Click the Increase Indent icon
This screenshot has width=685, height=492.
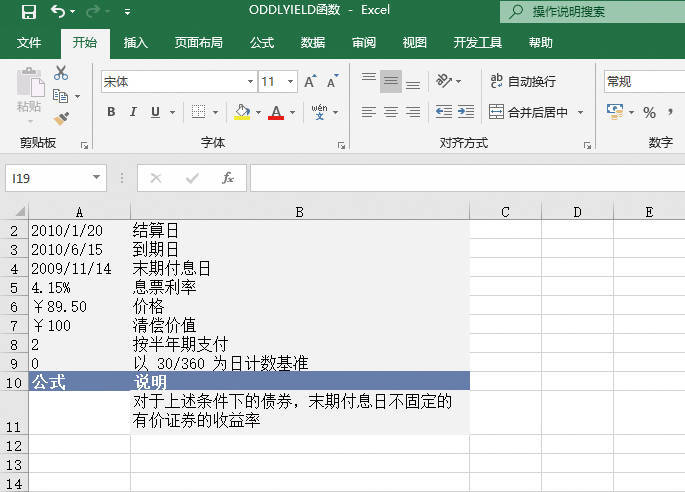[465, 112]
